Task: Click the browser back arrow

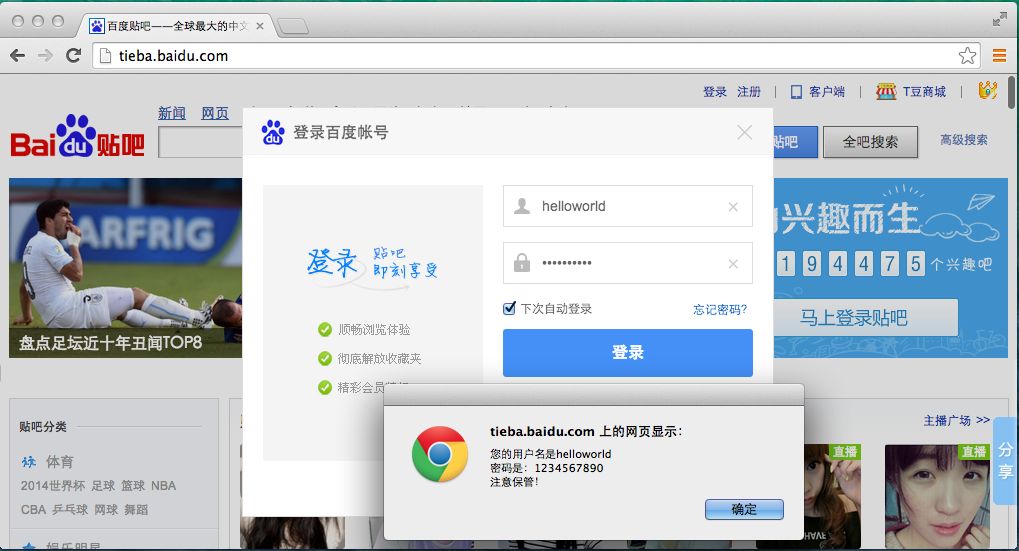Action: pyautogui.click(x=17, y=56)
